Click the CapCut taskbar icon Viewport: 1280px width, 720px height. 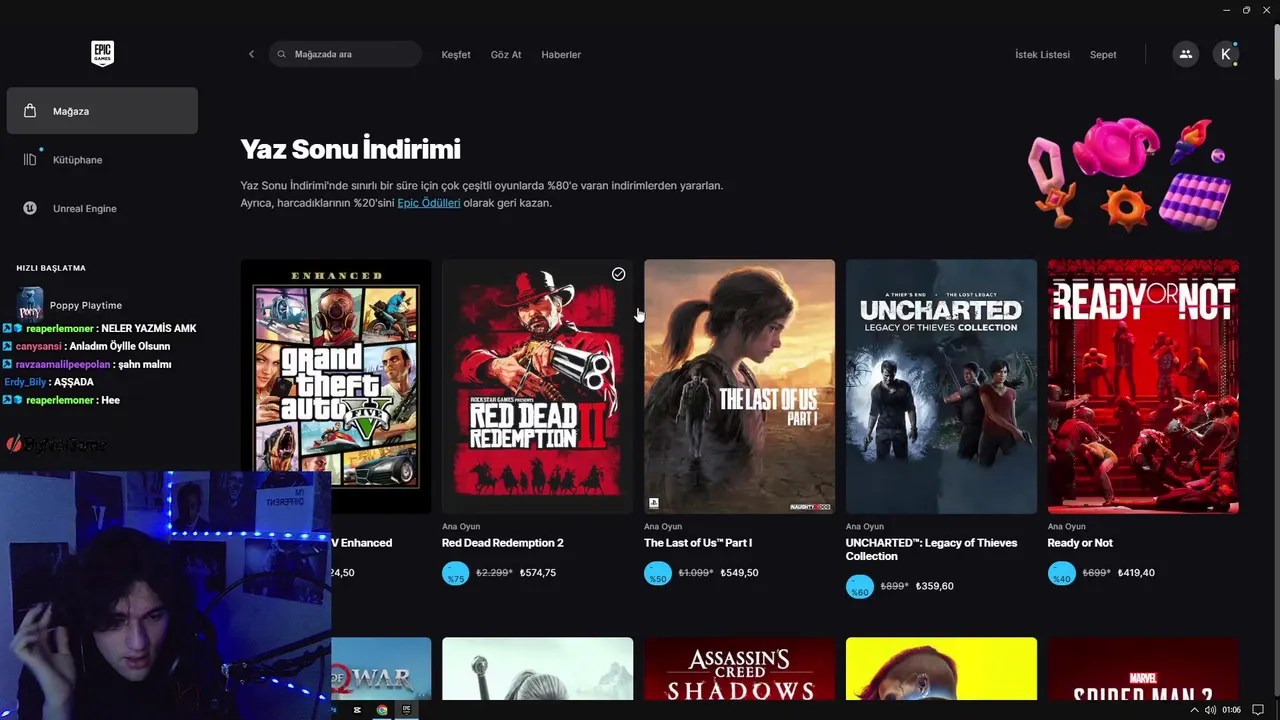pyautogui.click(x=357, y=710)
